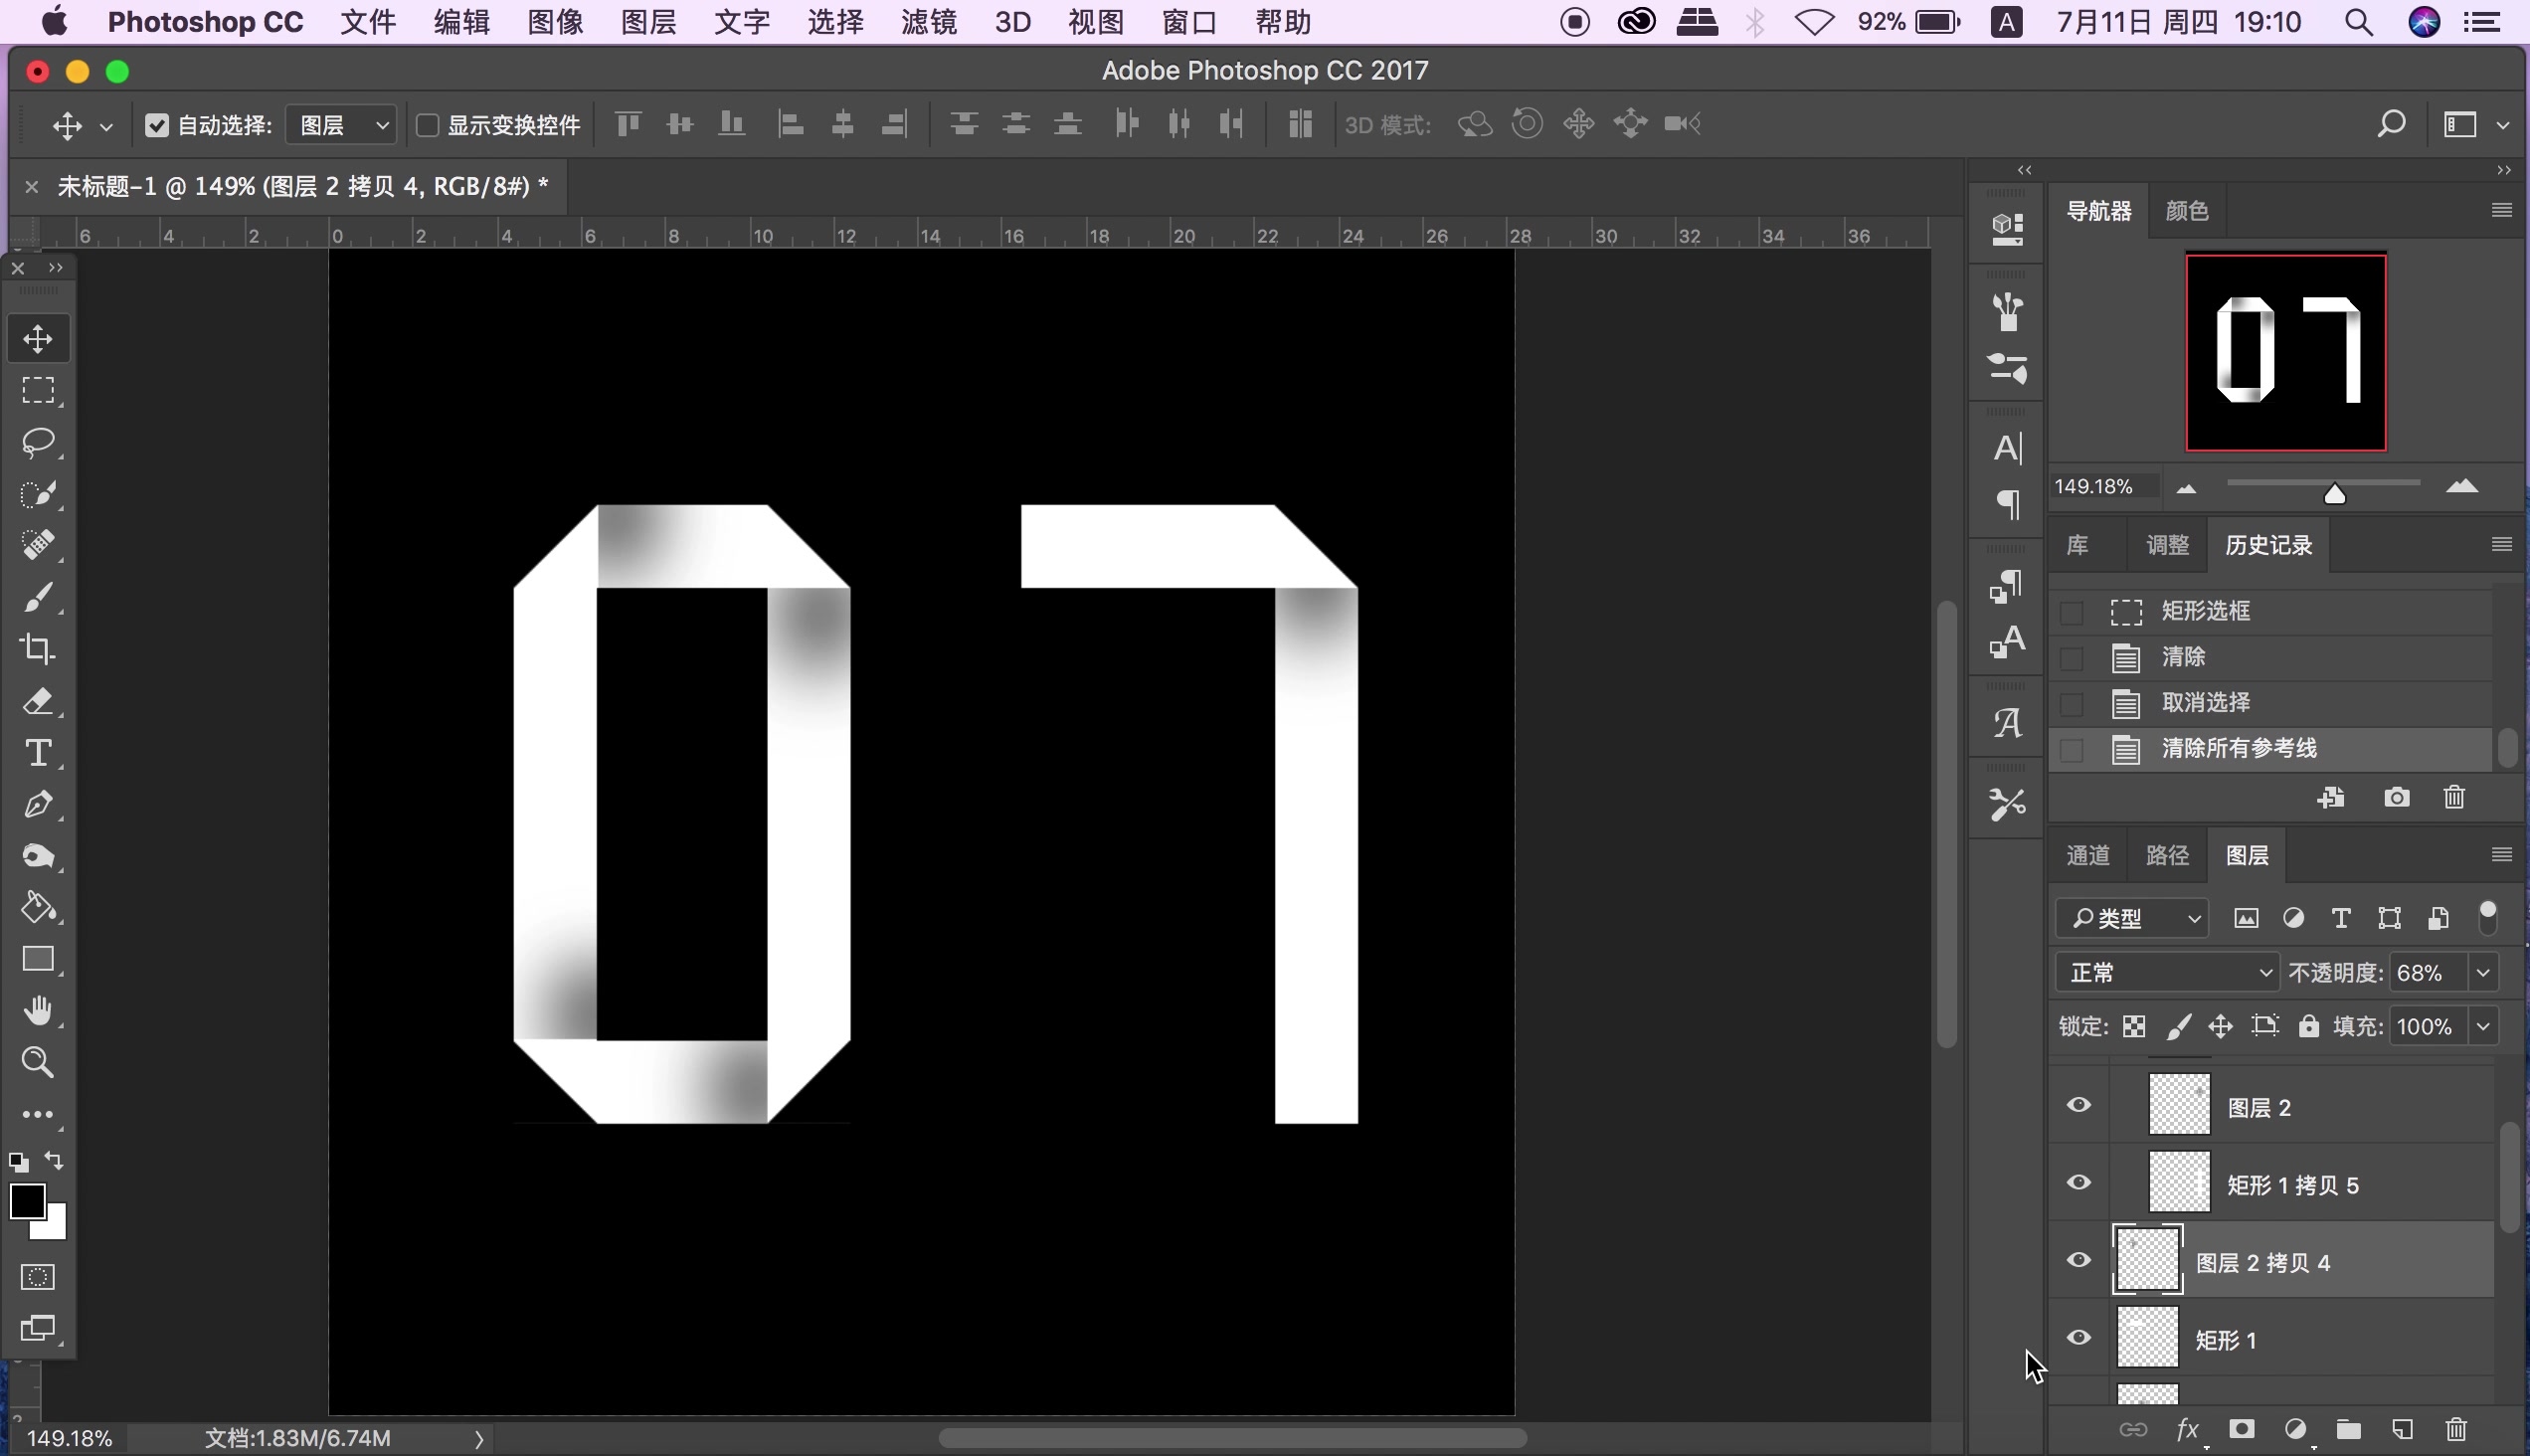The image size is (2530, 1456).
Task: Hide the 矩形 1 拷贝 5 layer
Action: click(x=2079, y=1183)
